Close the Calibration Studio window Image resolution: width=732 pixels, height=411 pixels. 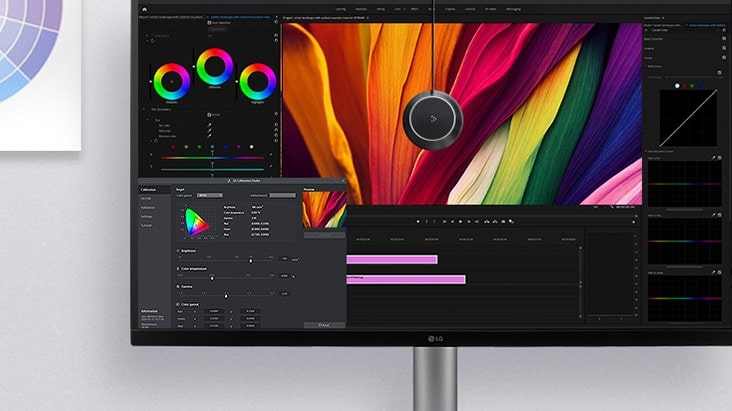tap(343, 181)
